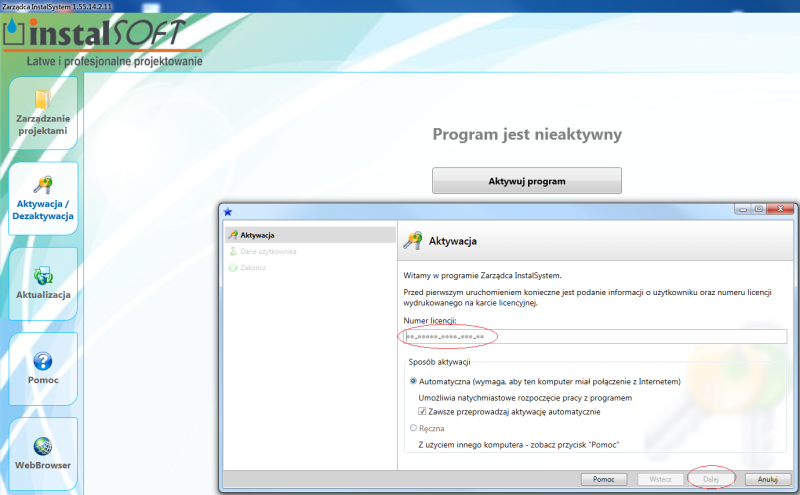
Task: Open Pomoc from the sidebar
Action: [43, 369]
